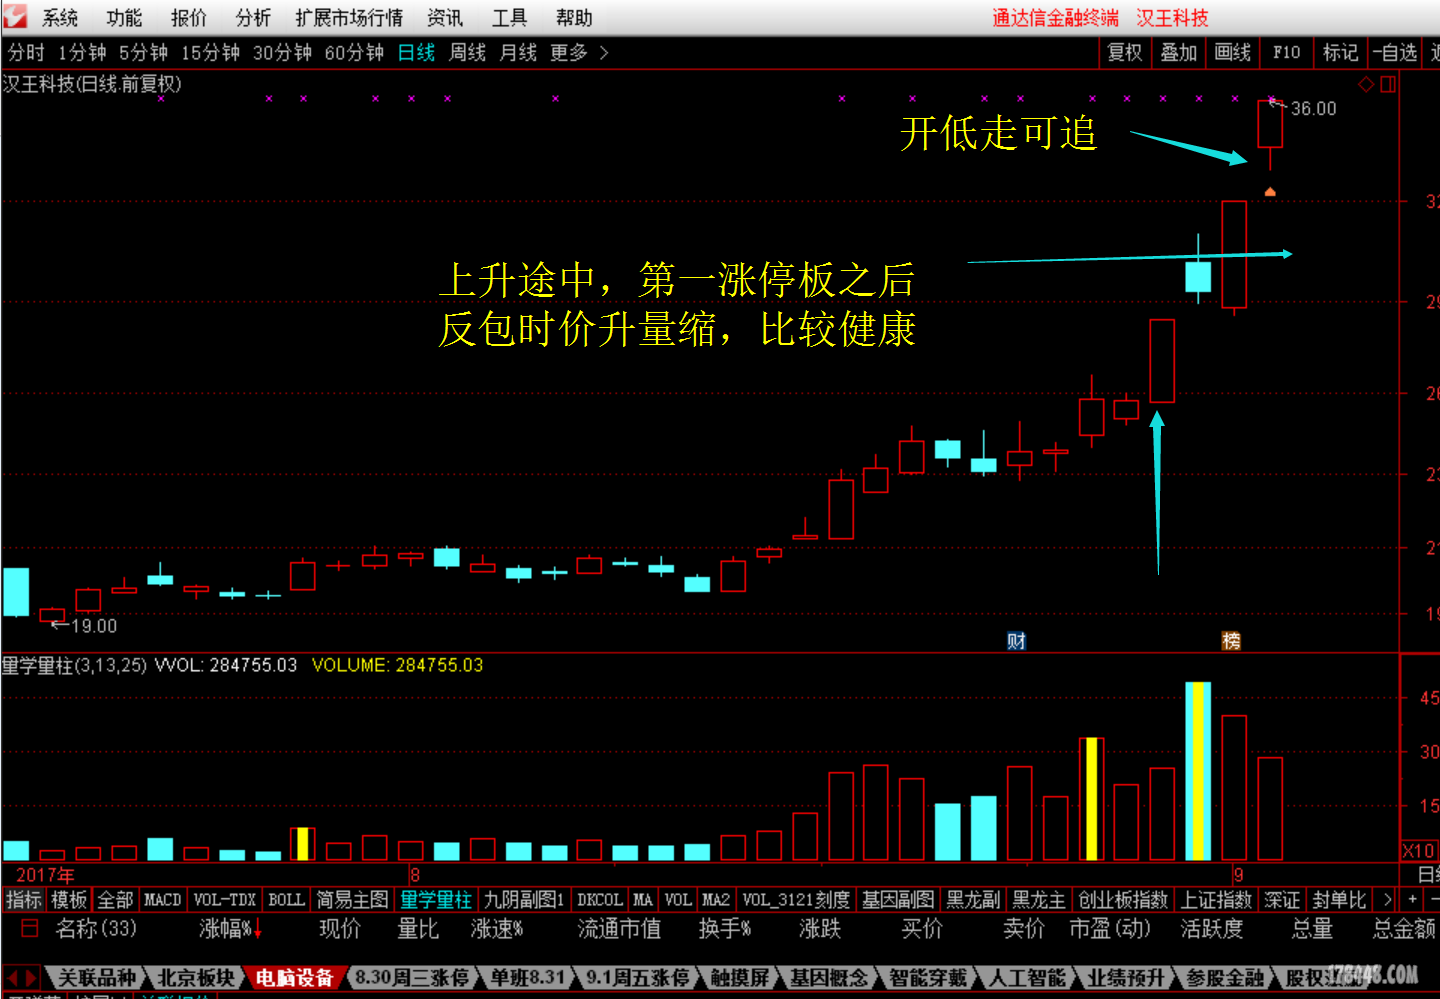
Task: Open the 标记 mark menu
Action: 1340,53
